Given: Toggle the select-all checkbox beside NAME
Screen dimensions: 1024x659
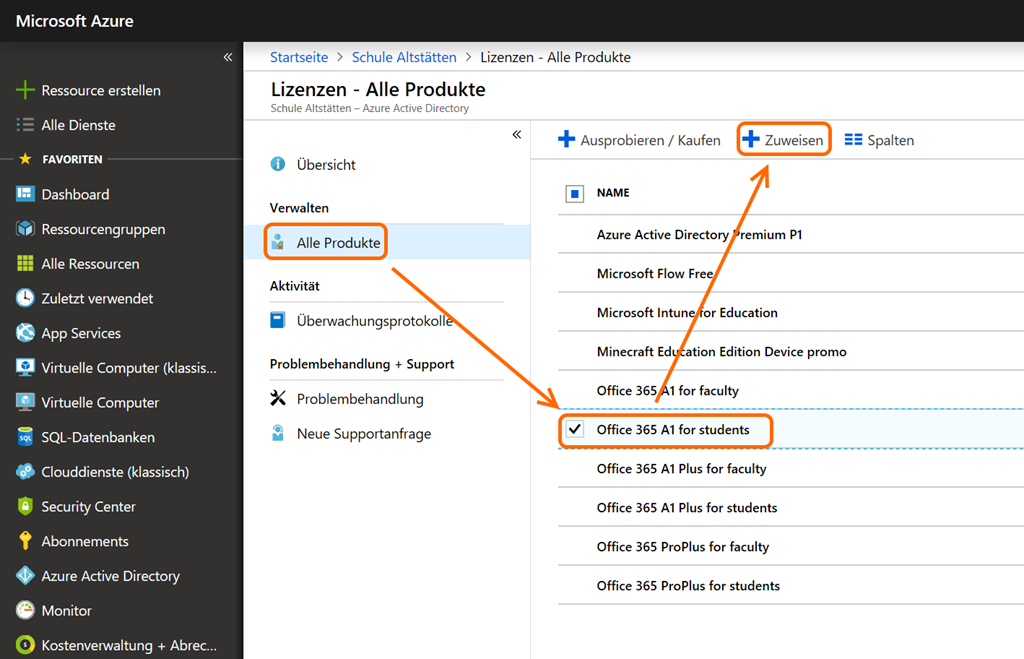Looking at the screenshot, I should click(x=575, y=193).
